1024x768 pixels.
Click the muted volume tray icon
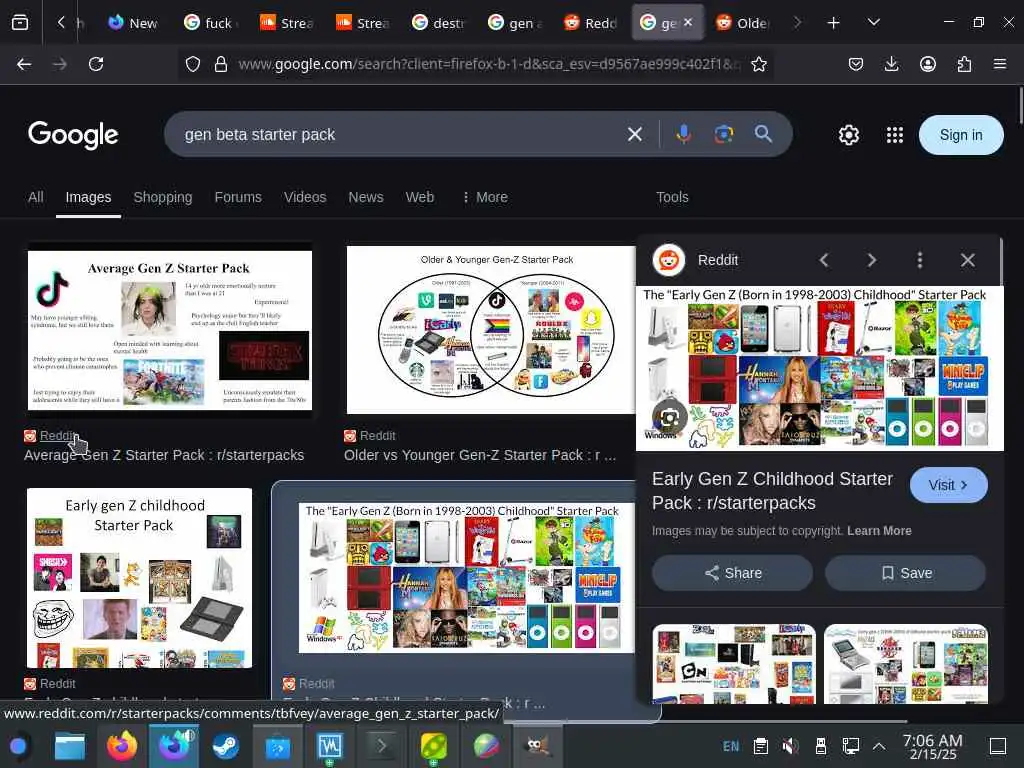point(790,746)
